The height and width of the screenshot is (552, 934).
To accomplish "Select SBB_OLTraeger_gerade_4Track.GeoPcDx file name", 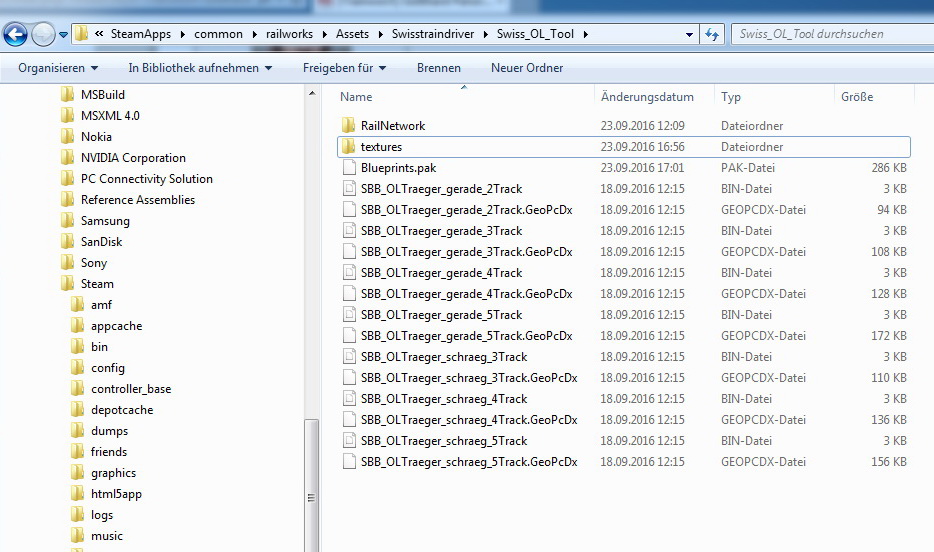I will (x=466, y=294).
